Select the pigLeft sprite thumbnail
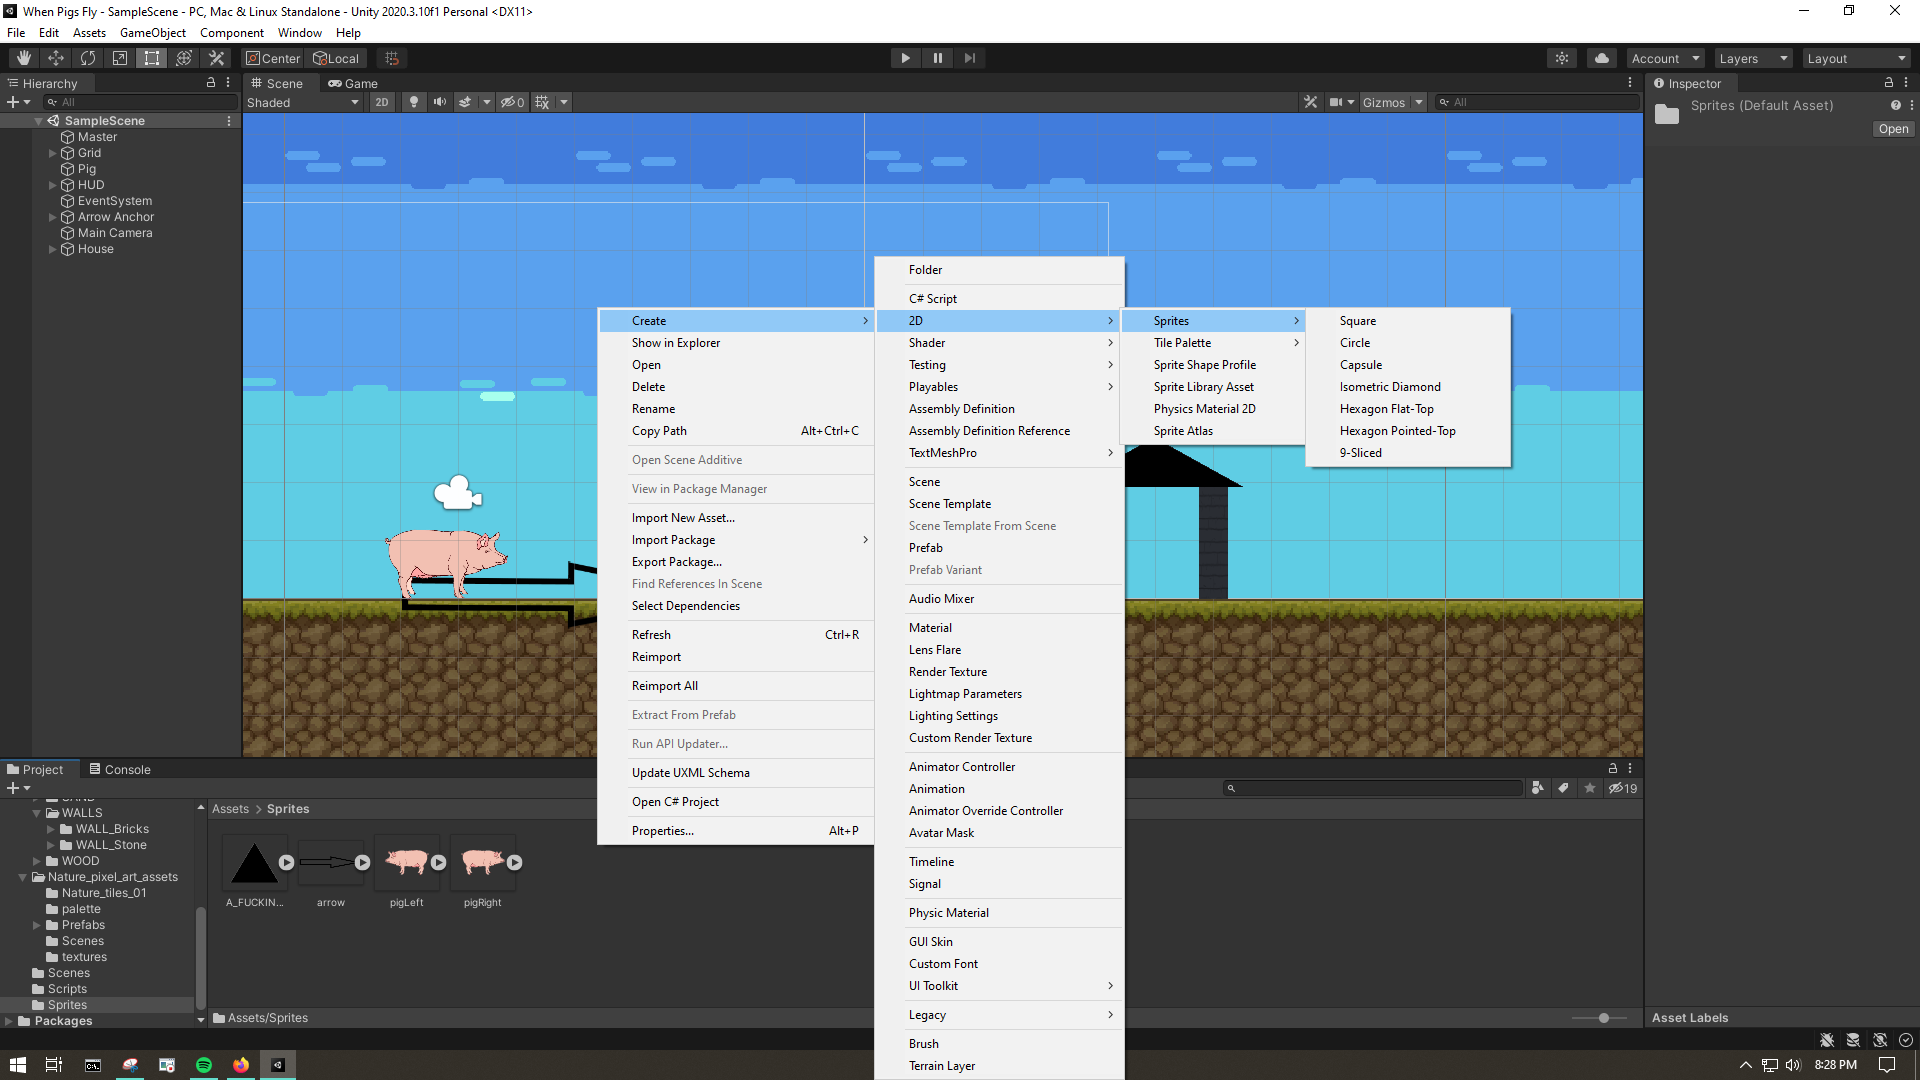Viewport: 1920px width, 1080px height. [x=406, y=862]
